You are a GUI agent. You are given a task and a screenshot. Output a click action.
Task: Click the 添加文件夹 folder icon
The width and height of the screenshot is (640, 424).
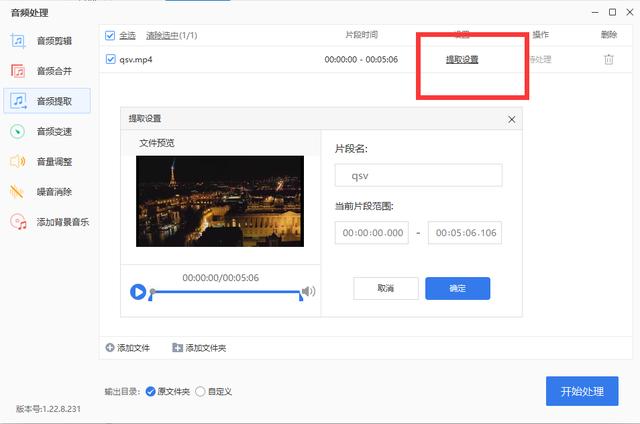(177, 347)
